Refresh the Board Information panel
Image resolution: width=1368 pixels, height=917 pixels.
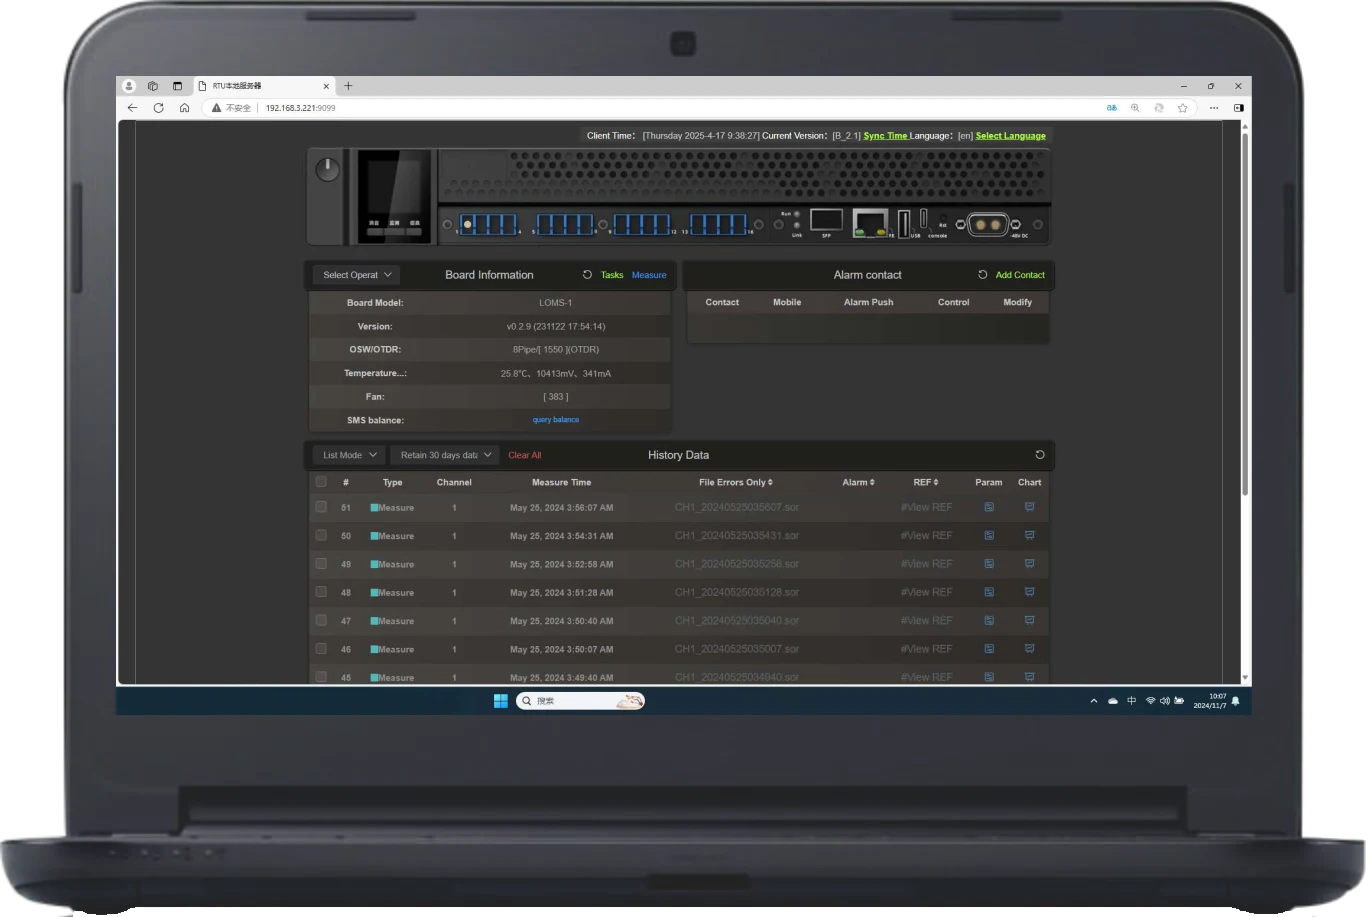point(587,274)
